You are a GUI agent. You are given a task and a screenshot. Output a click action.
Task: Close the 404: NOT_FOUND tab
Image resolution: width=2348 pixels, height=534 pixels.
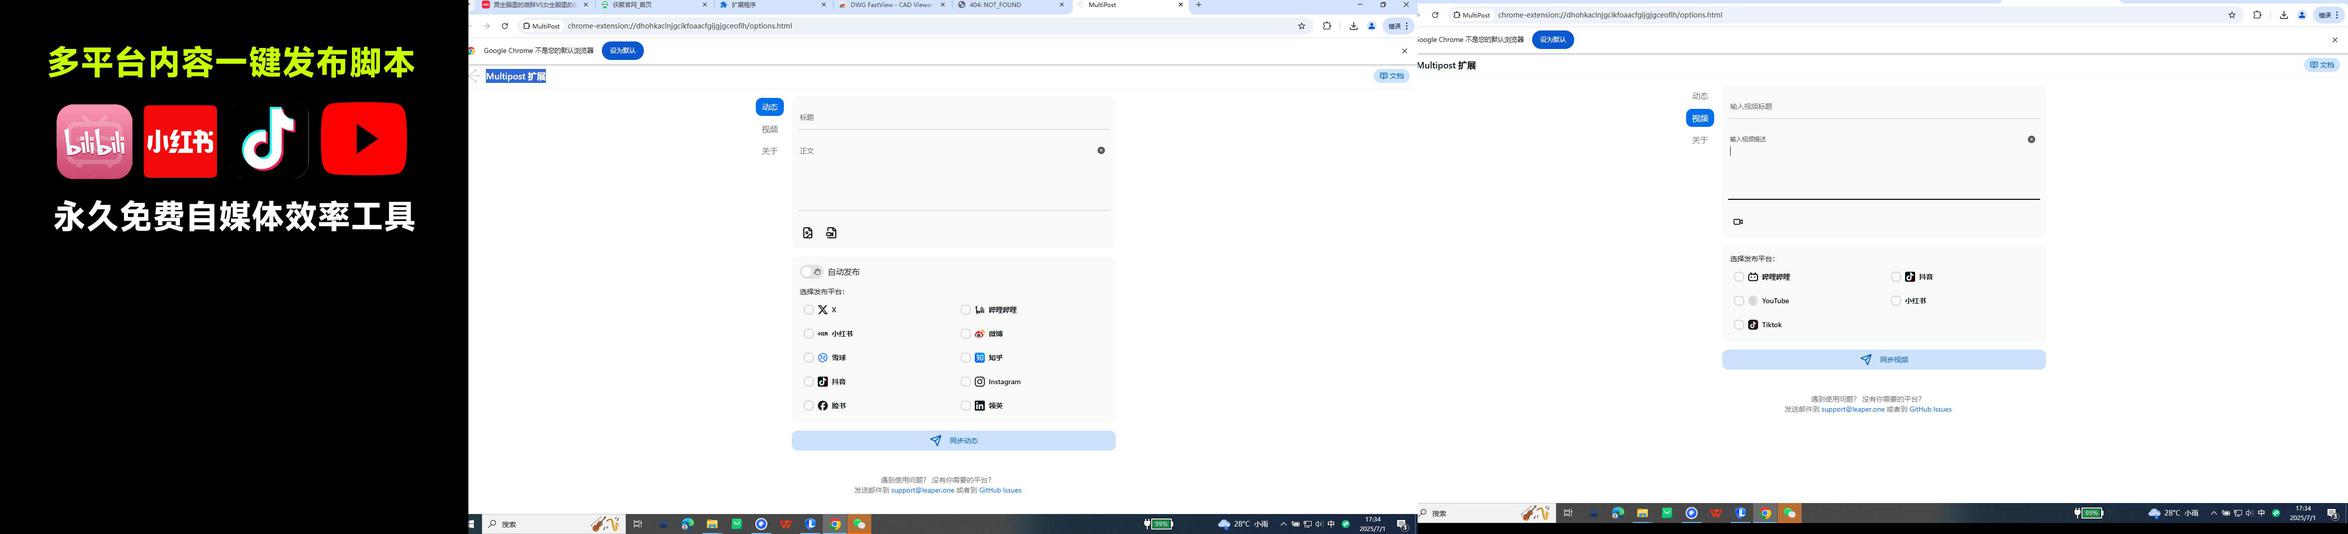pyautogui.click(x=1061, y=5)
